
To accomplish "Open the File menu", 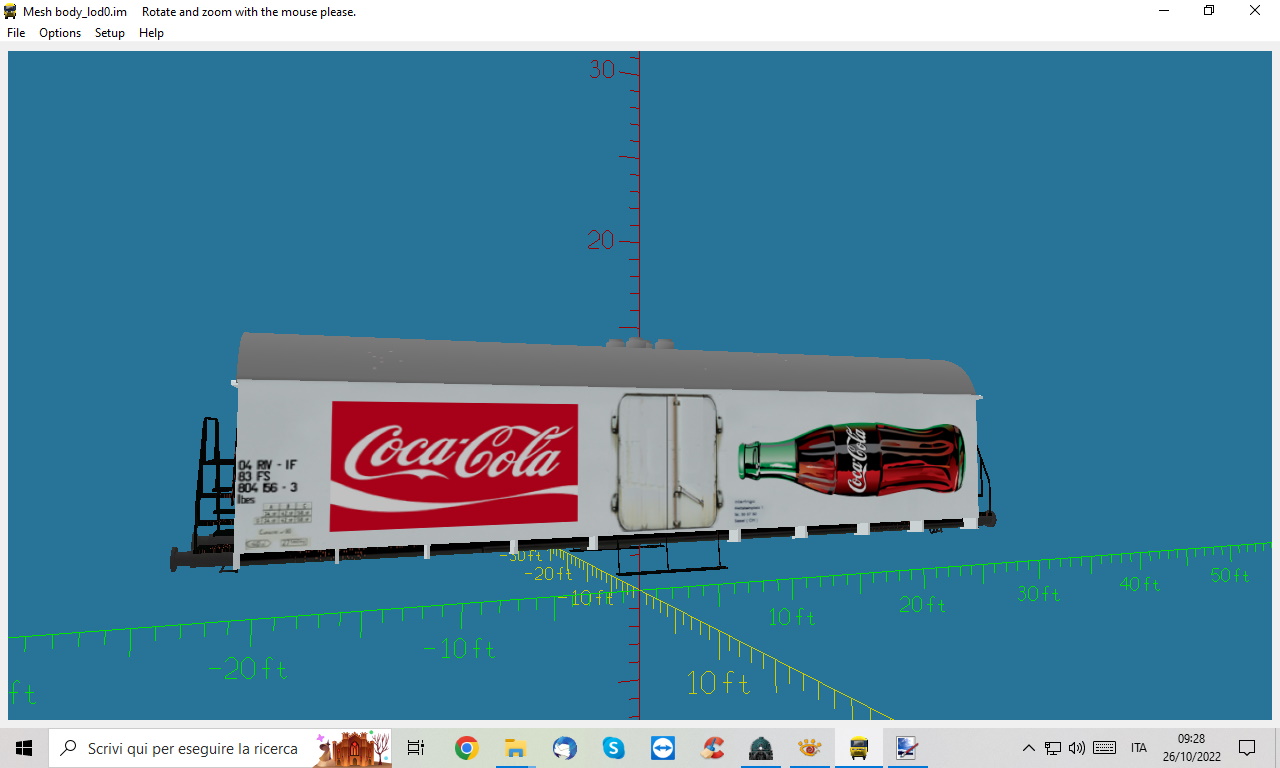I will (x=16, y=33).
